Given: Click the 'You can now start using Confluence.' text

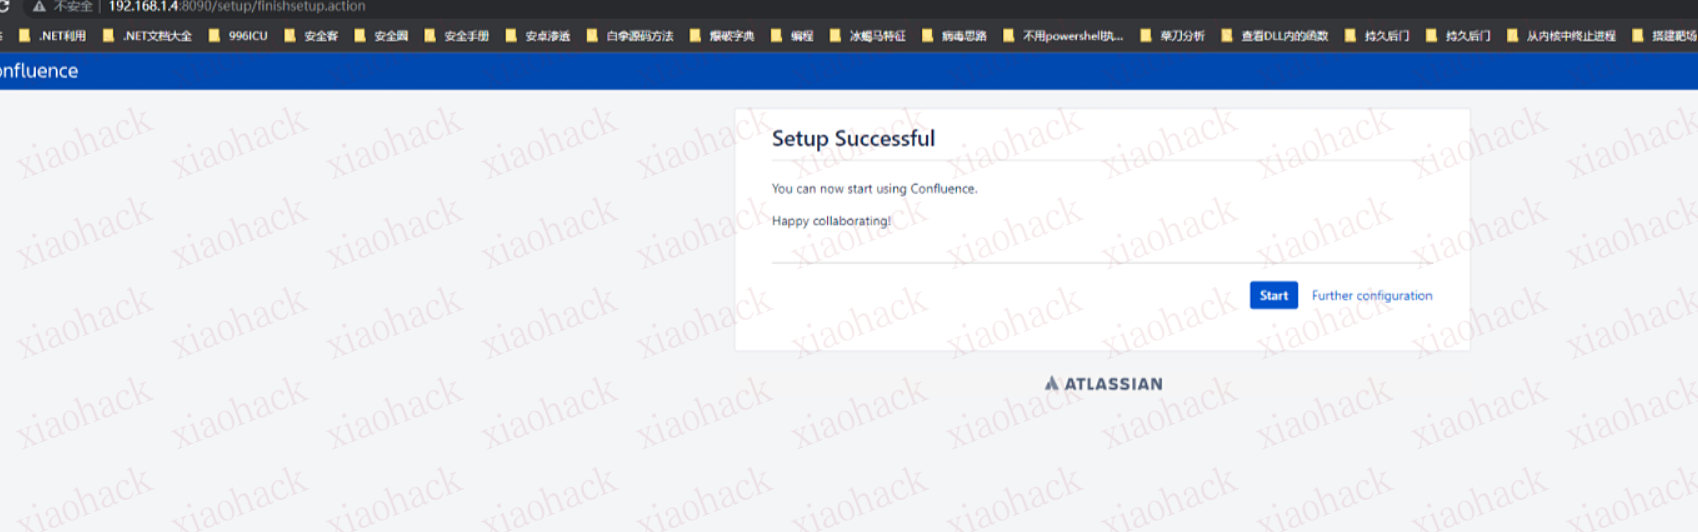Looking at the screenshot, I should click(x=874, y=188).
